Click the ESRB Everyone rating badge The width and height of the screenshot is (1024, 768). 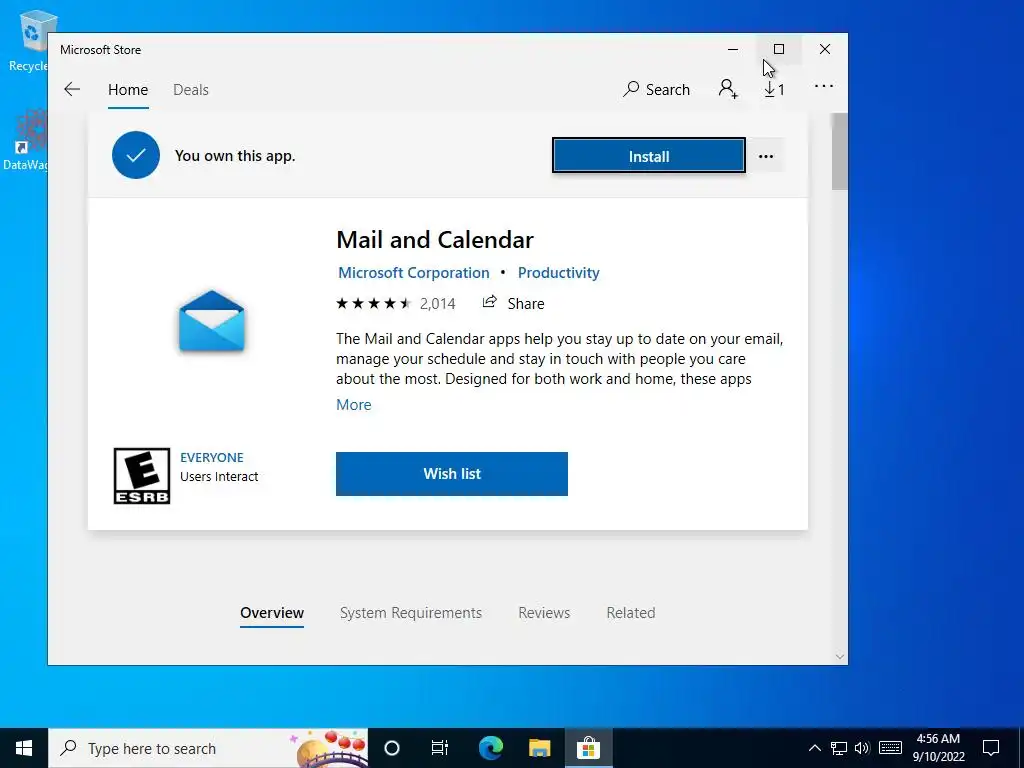142,475
